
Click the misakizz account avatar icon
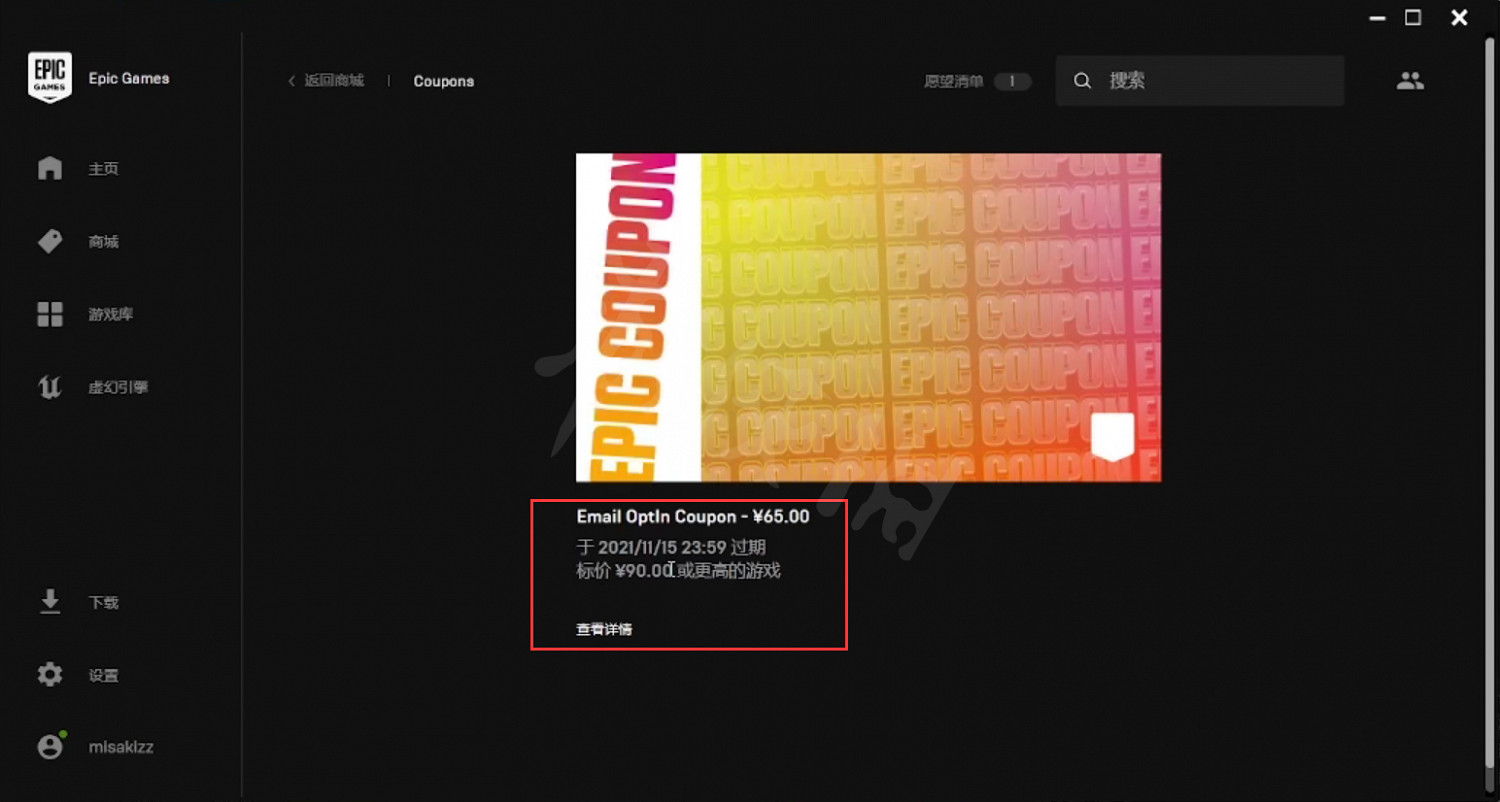[x=49, y=747]
